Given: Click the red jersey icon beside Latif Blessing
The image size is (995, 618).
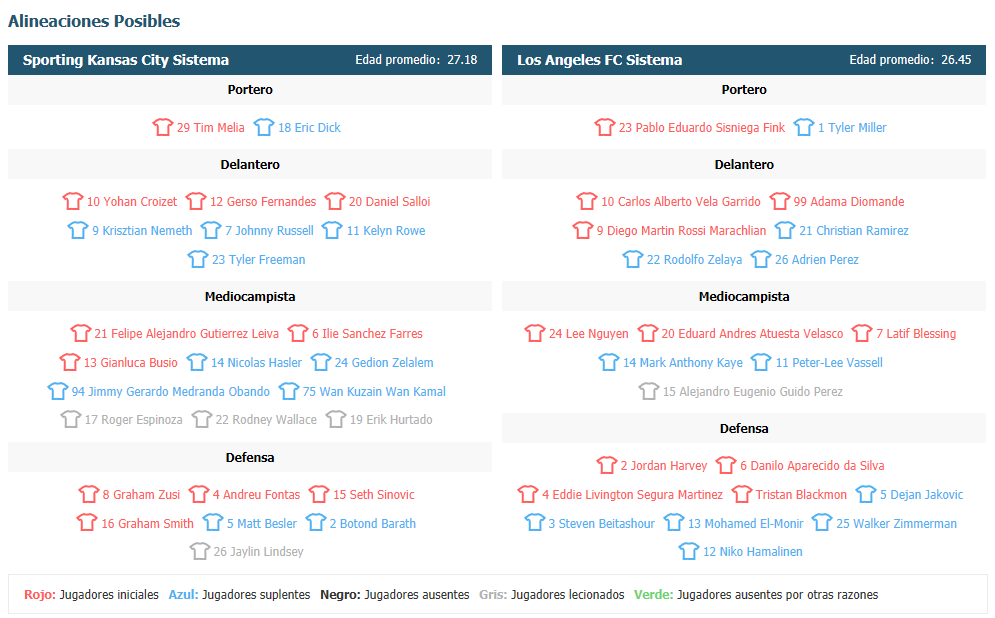Looking at the screenshot, I should click(862, 332).
